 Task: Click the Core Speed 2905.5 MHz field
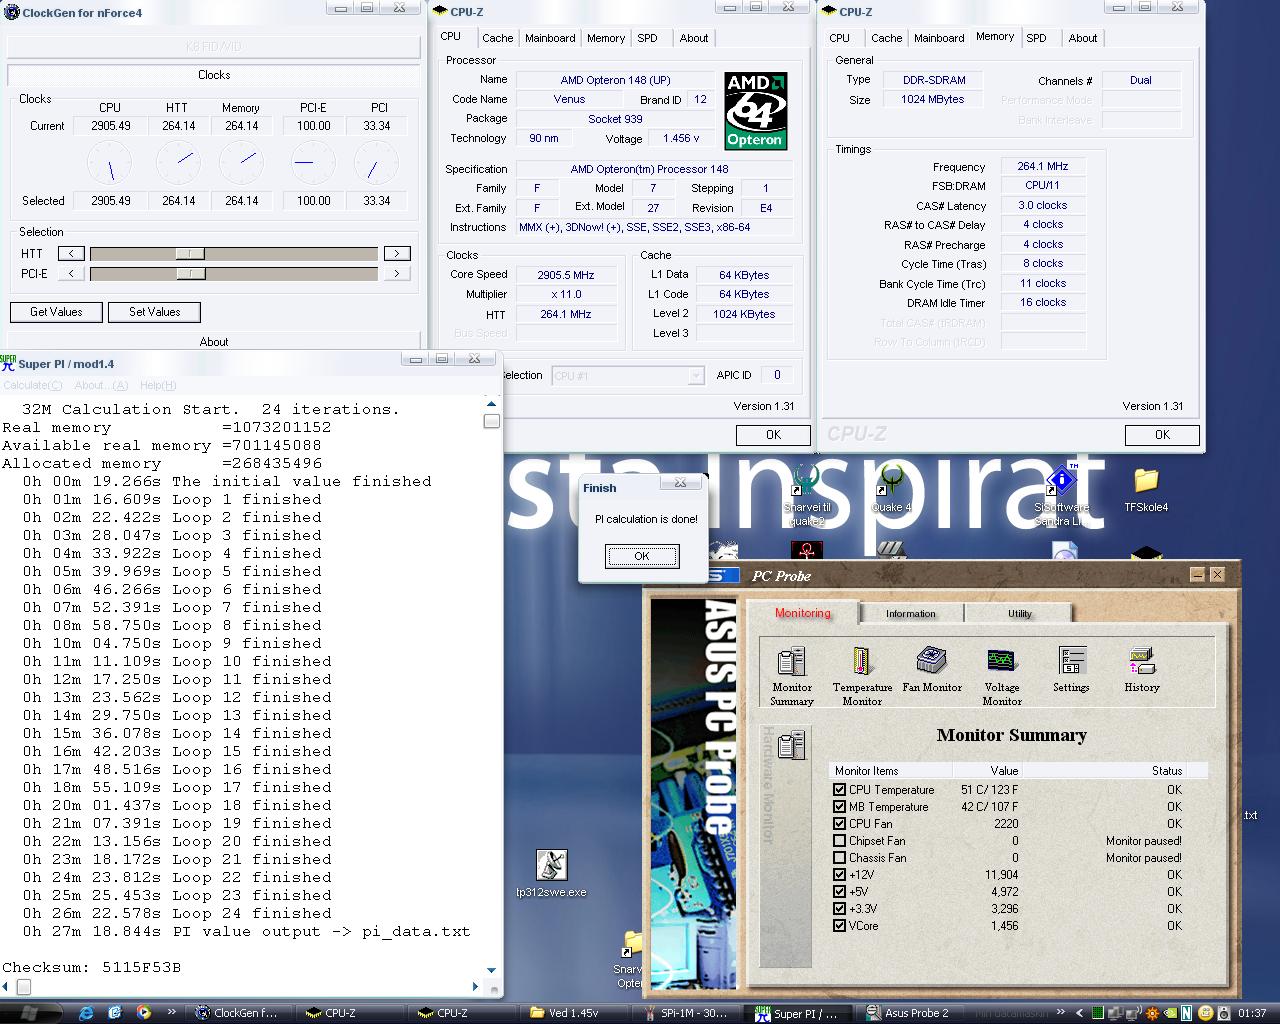point(566,275)
